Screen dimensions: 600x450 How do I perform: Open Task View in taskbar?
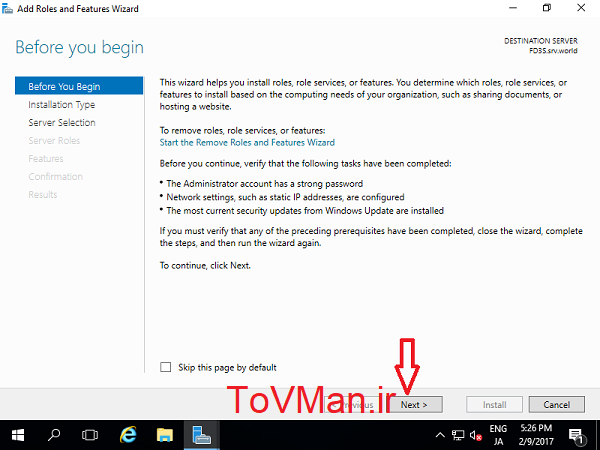tap(90, 435)
